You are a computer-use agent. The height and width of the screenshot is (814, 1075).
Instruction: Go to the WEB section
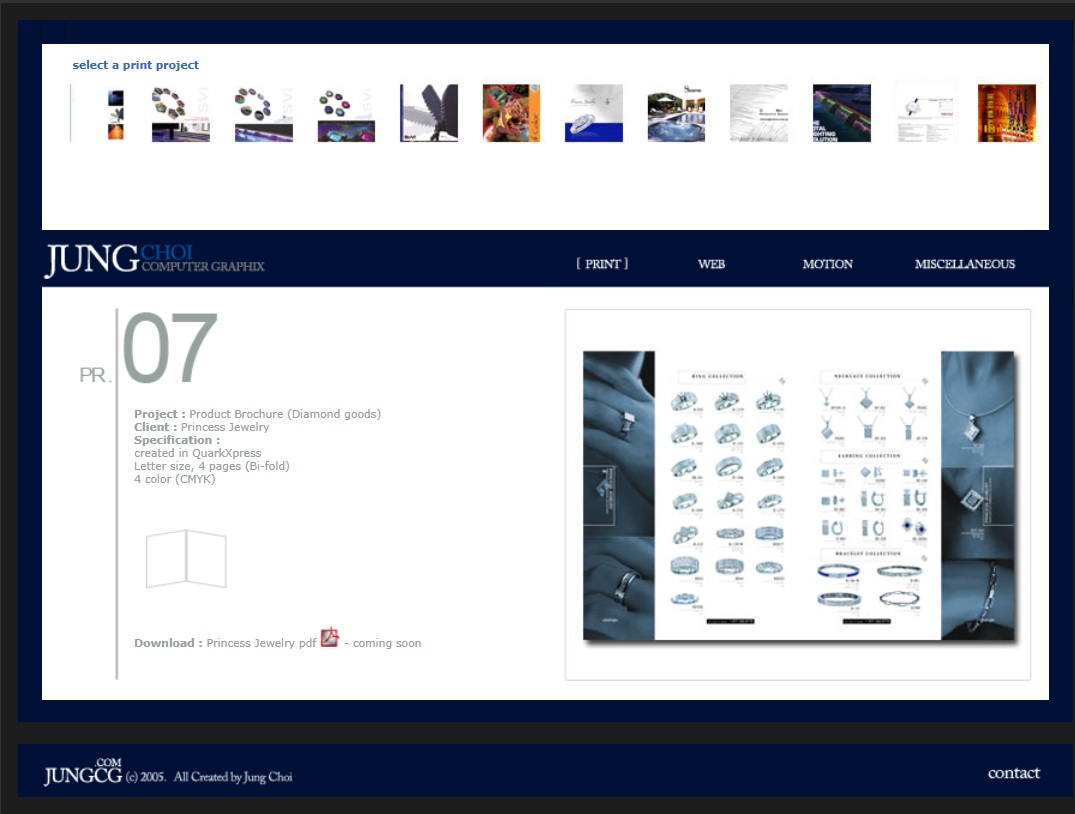pos(711,264)
